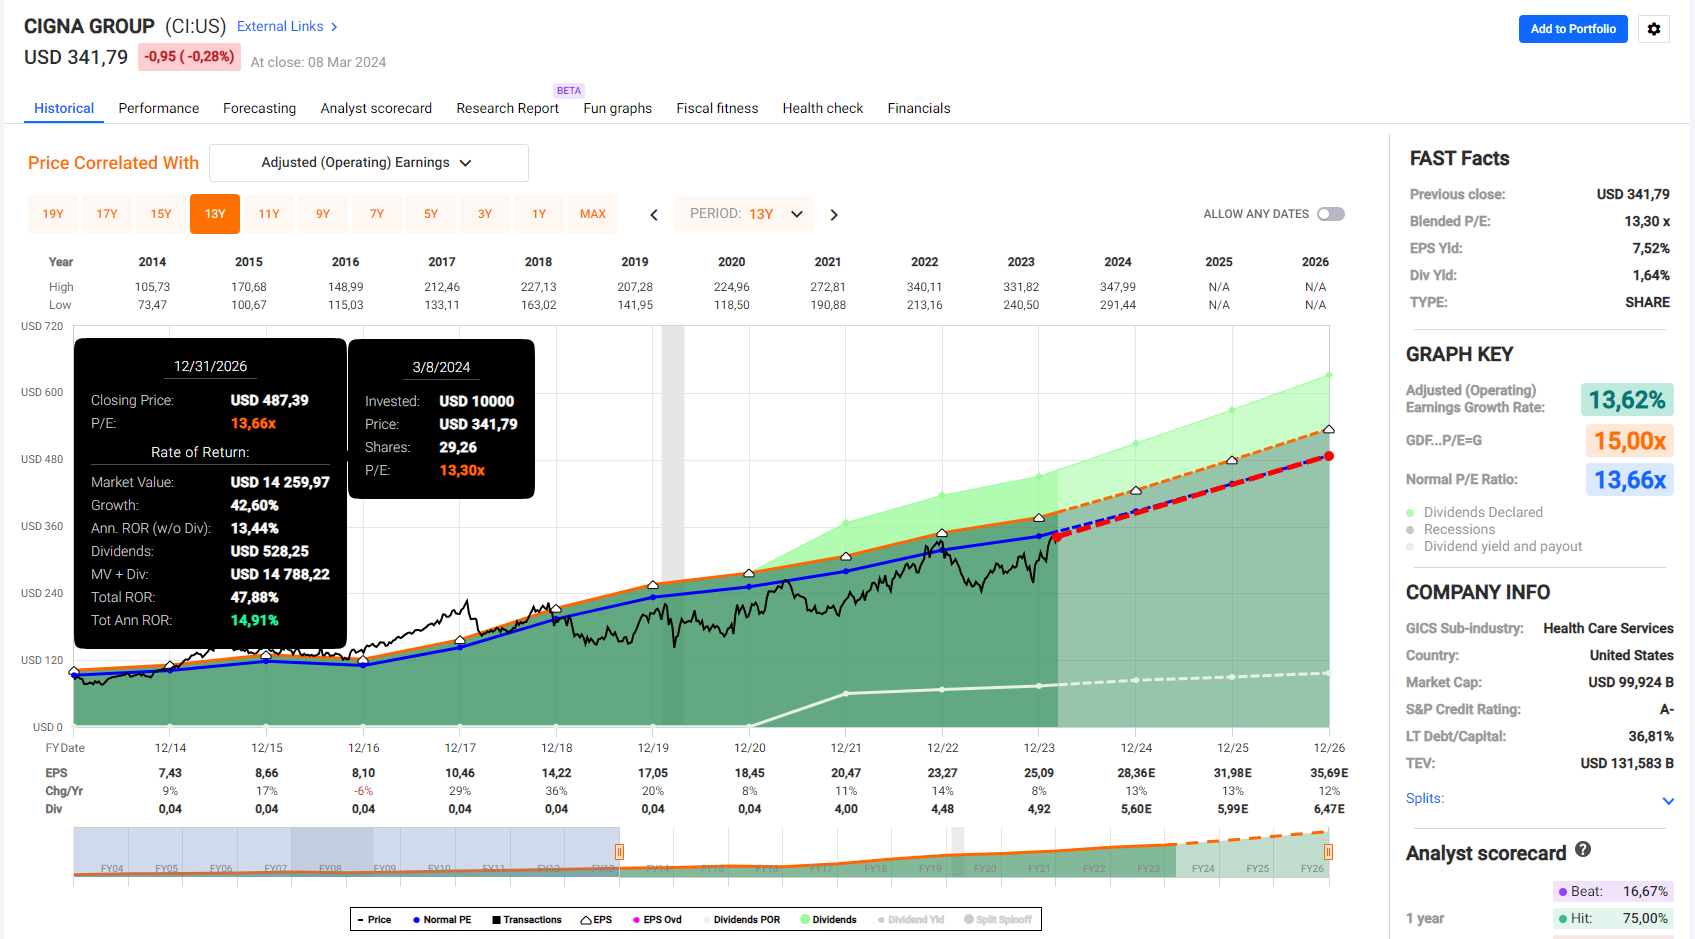Toggle Dividends POR in legend
1695x939 pixels.
[x=742, y=920]
